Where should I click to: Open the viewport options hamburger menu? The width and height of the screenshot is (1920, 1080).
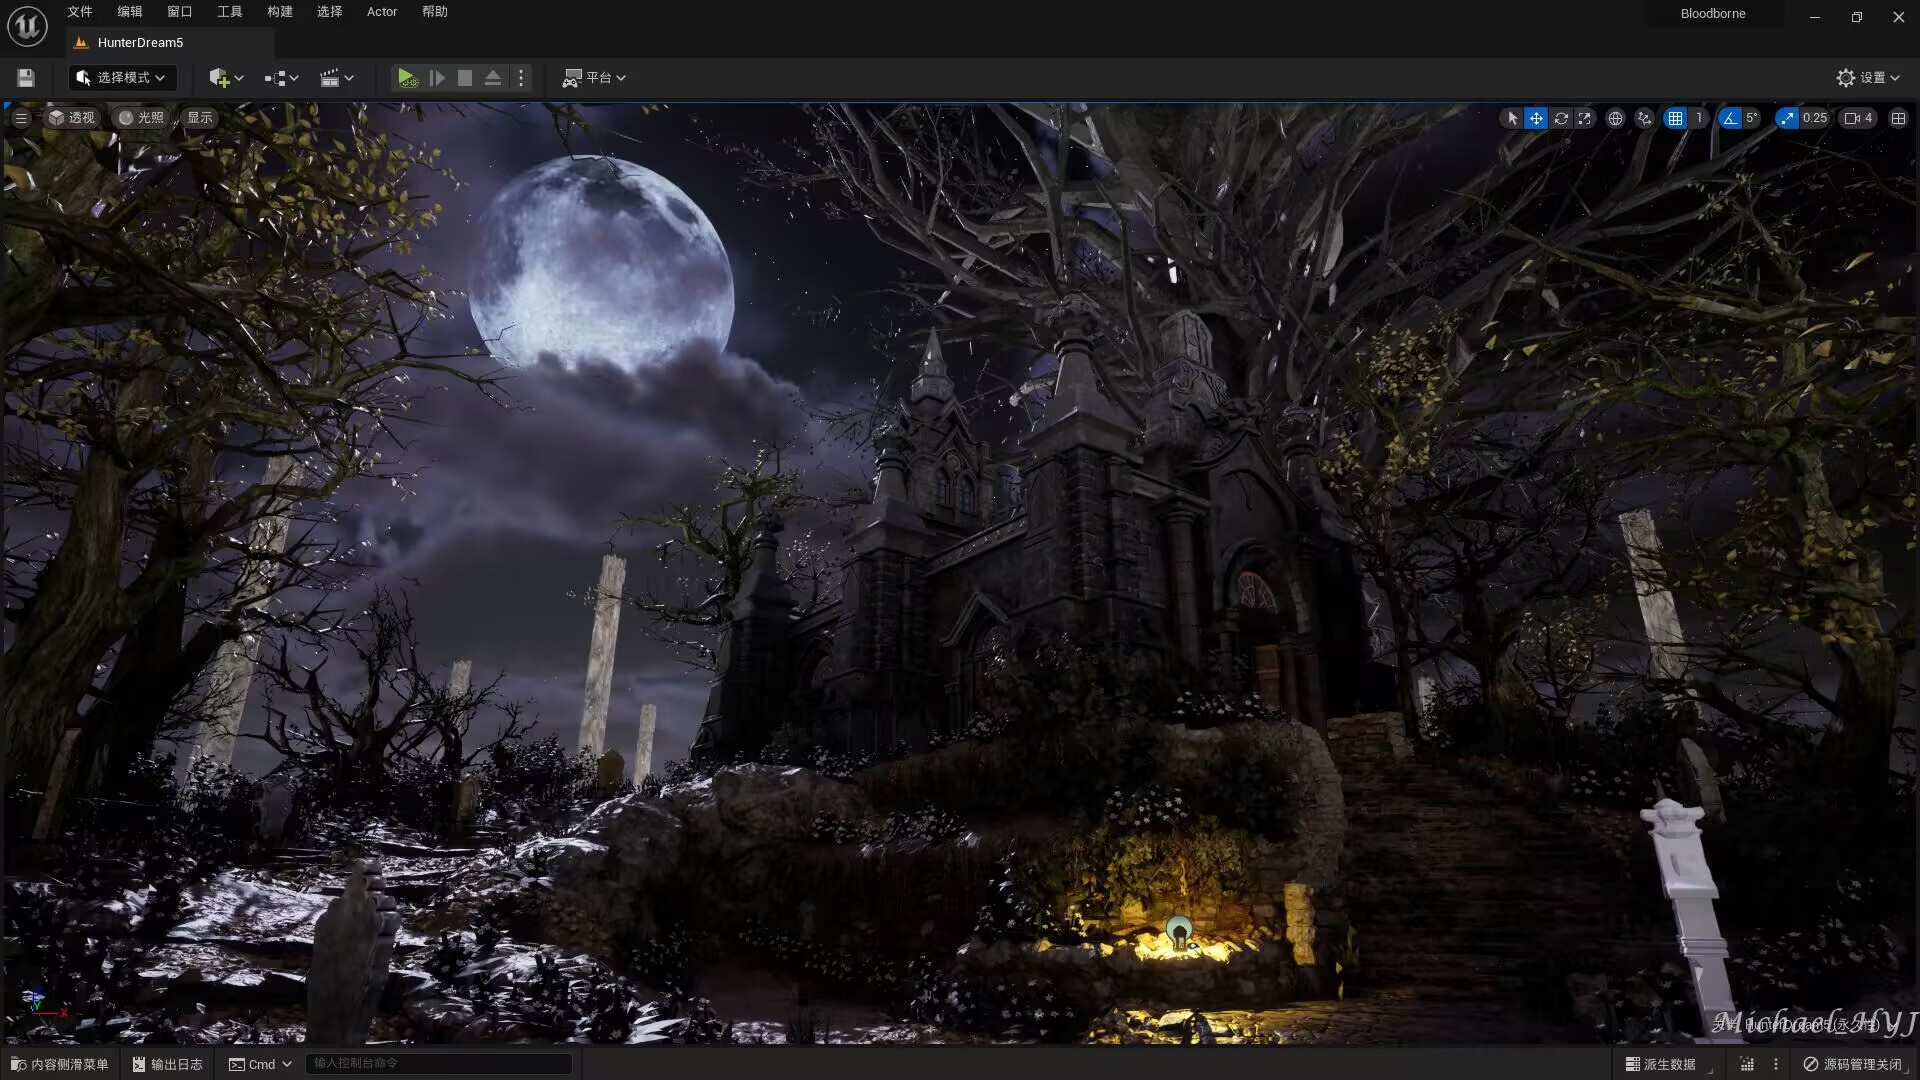tap(21, 118)
